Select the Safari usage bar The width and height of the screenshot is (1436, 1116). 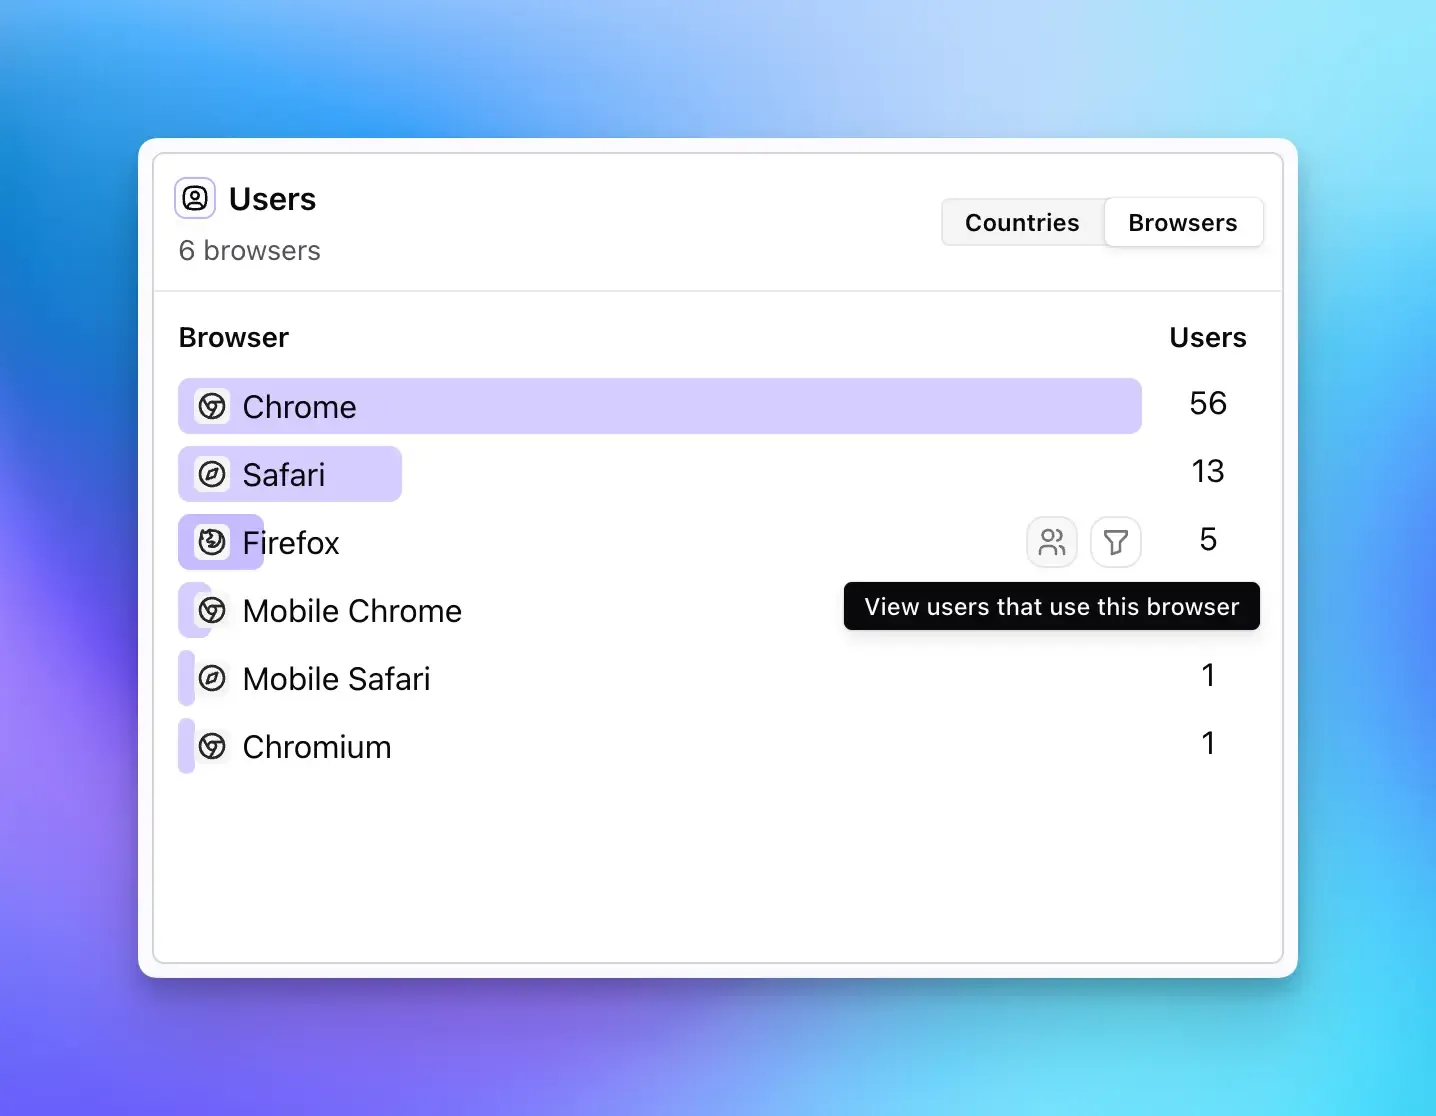(x=289, y=474)
